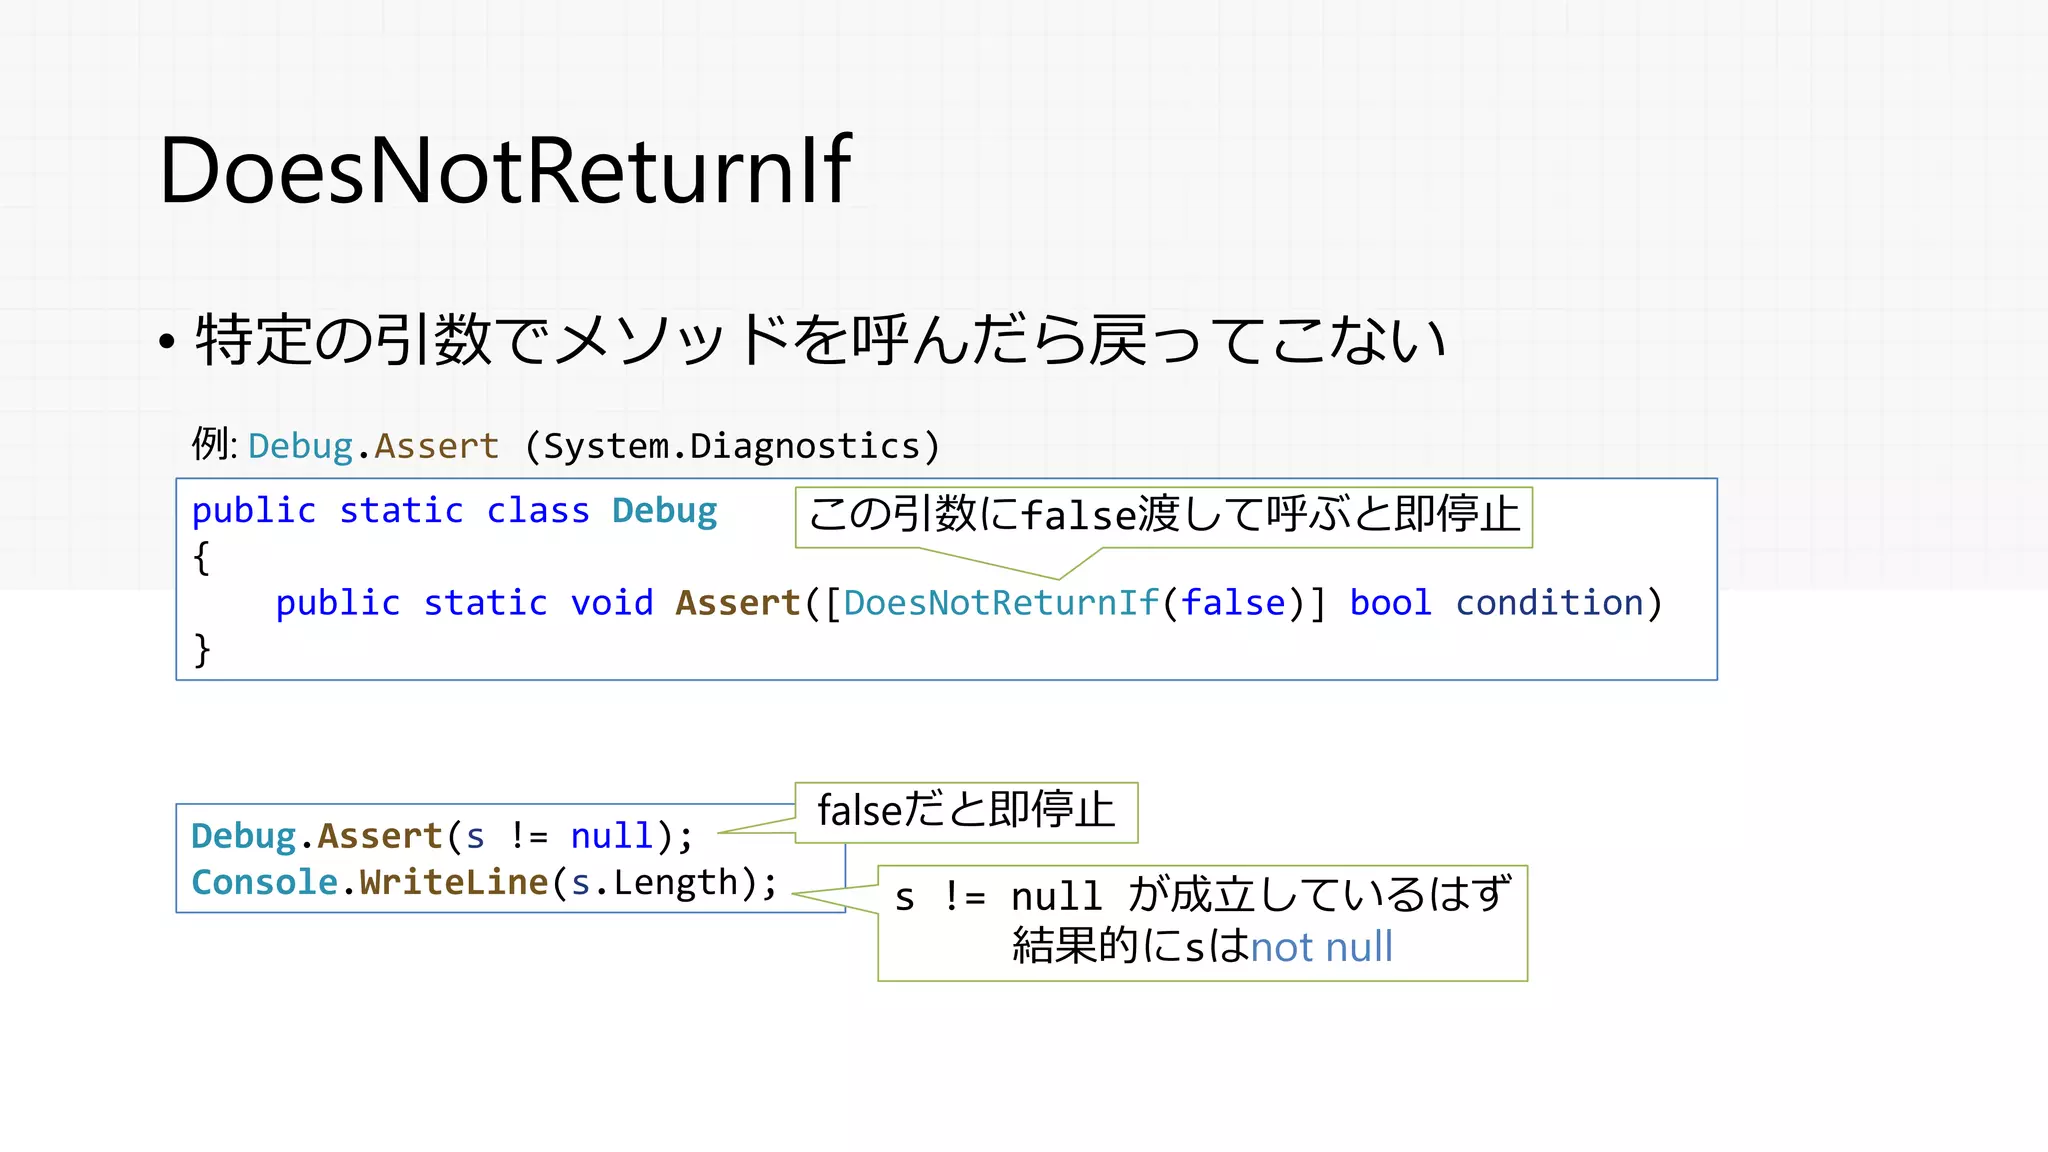This screenshot has width=2048, height=1152.
Task: Click the closing brace of the Debug class
Action: pyautogui.click(x=202, y=650)
